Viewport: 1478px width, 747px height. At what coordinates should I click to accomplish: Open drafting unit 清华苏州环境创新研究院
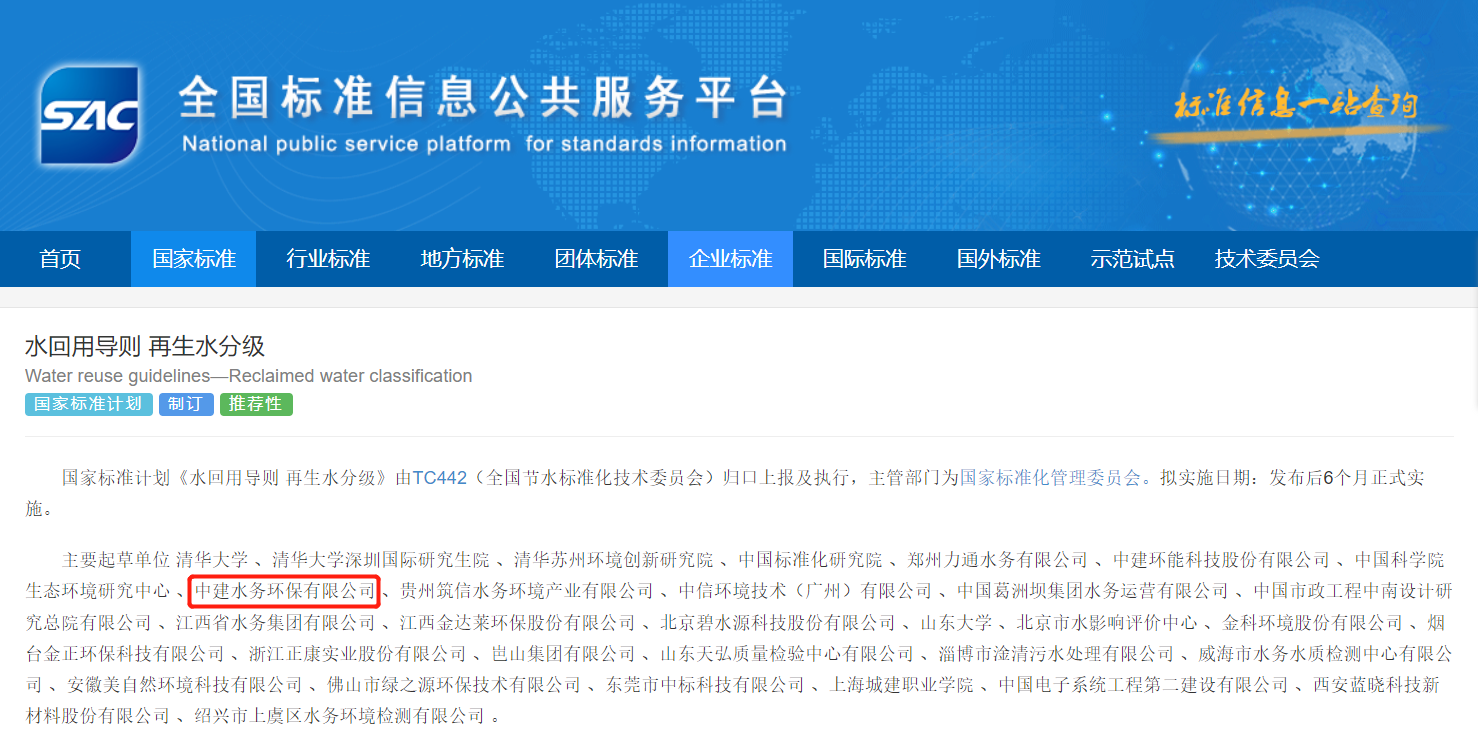point(614,559)
